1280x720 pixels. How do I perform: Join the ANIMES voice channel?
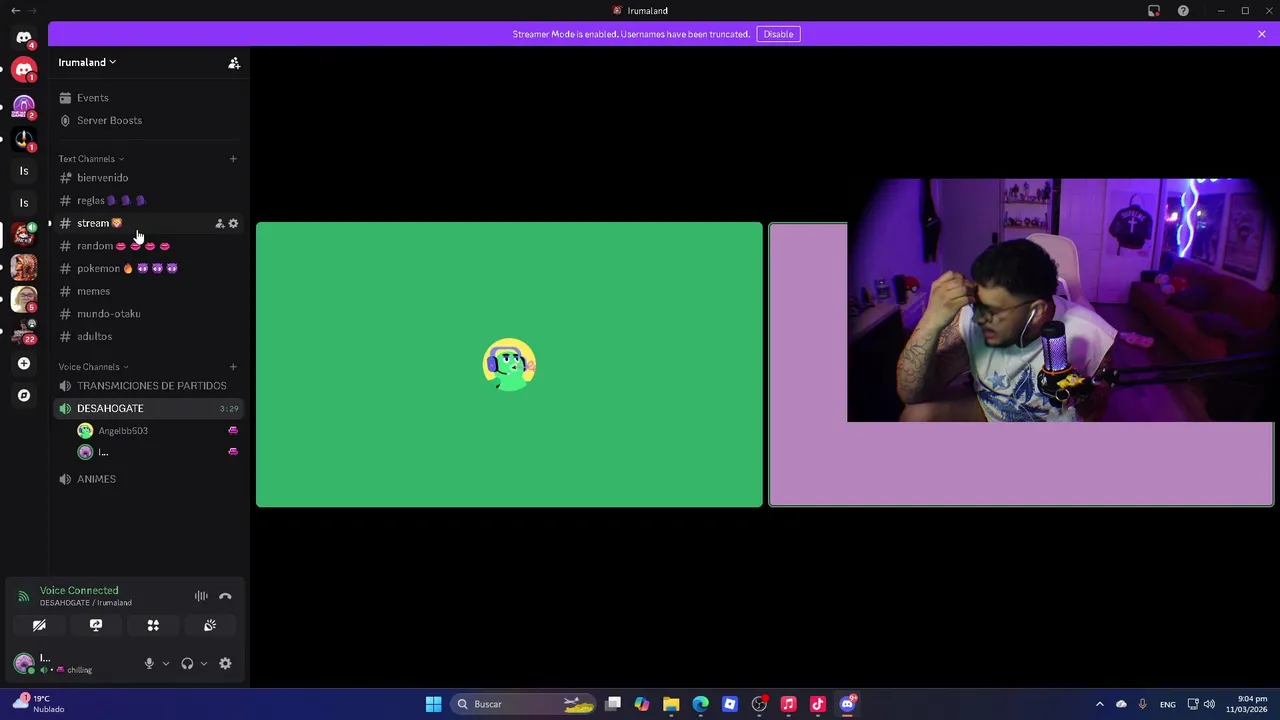point(149,479)
